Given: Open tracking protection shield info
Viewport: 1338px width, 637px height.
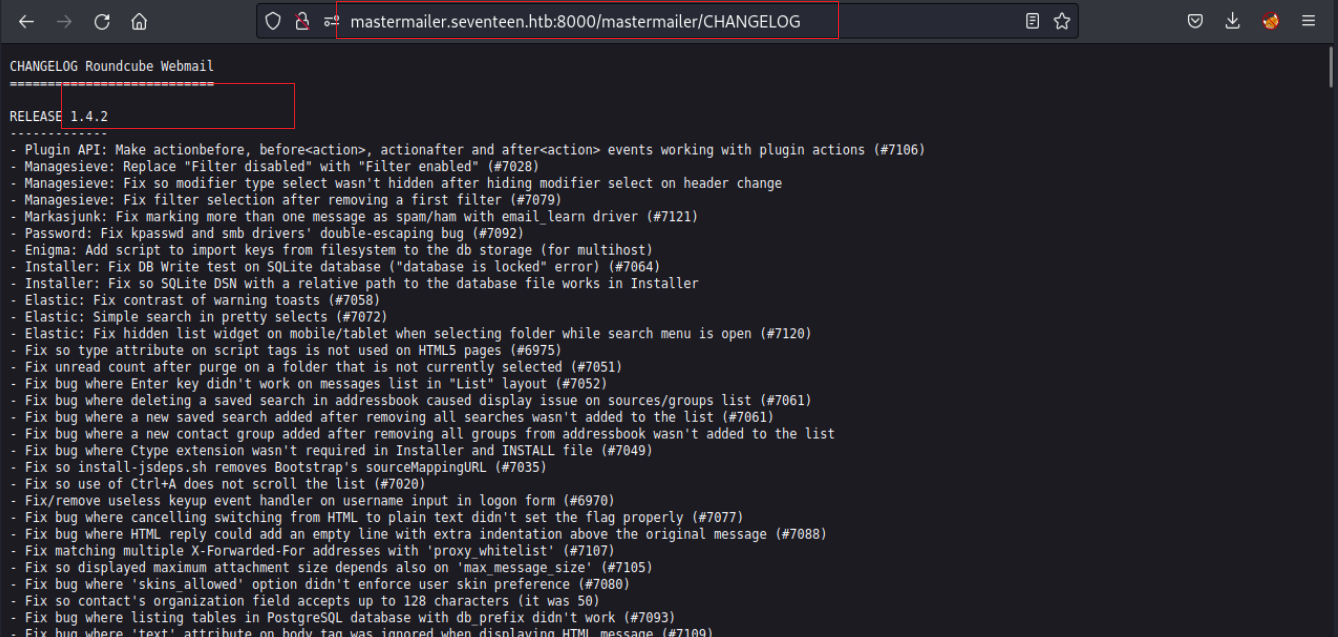Looking at the screenshot, I should pyautogui.click(x=273, y=21).
